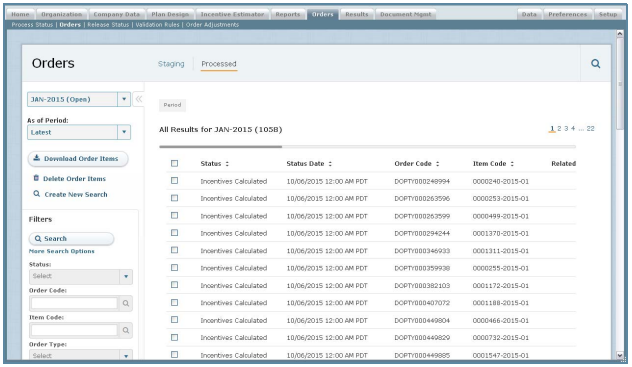Open More Search Options link
The height and width of the screenshot is (367, 632).
click(x=62, y=251)
